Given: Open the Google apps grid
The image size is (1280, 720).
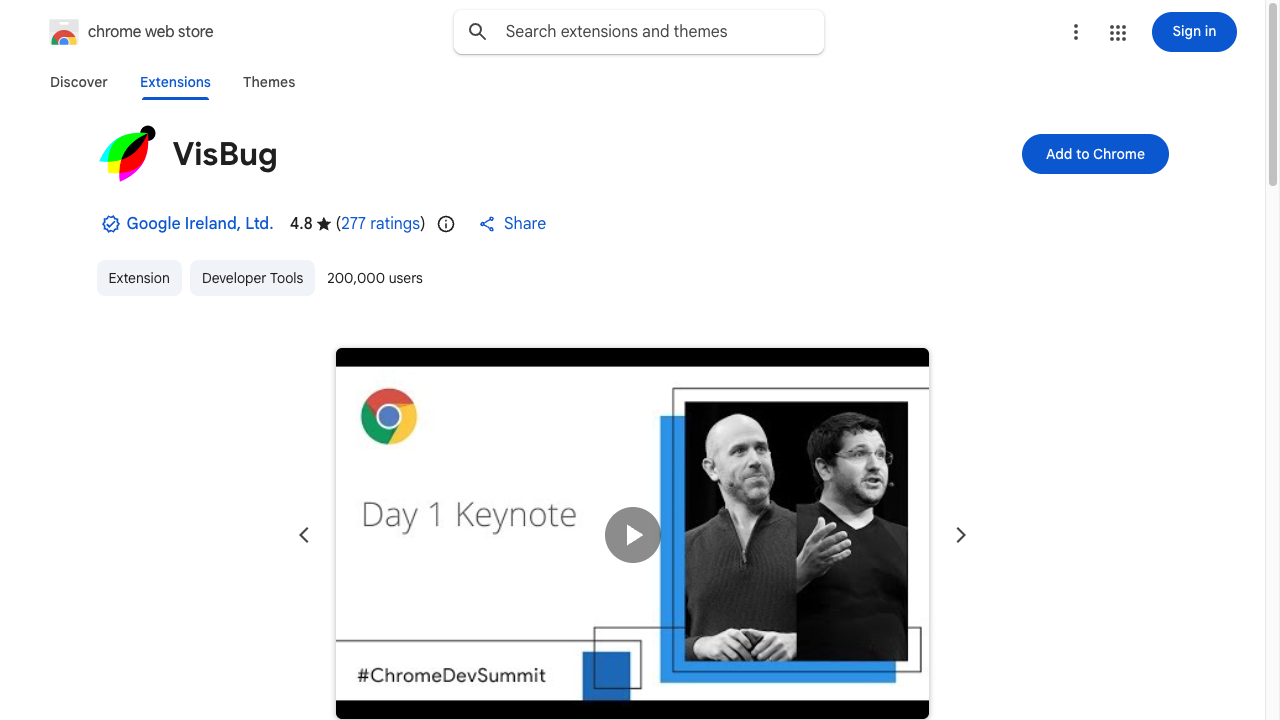Looking at the screenshot, I should click(x=1118, y=32).
